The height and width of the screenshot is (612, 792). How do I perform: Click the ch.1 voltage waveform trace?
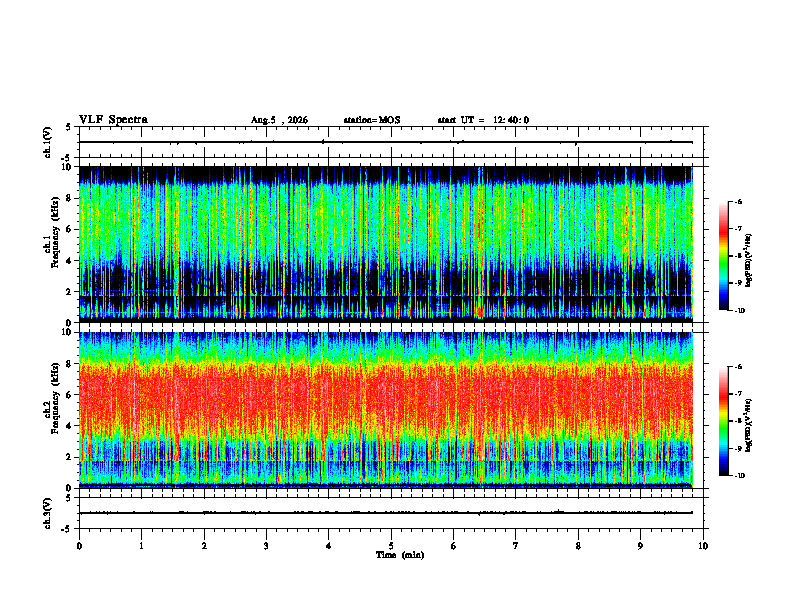pyautogui.click(x=386, y=142)
